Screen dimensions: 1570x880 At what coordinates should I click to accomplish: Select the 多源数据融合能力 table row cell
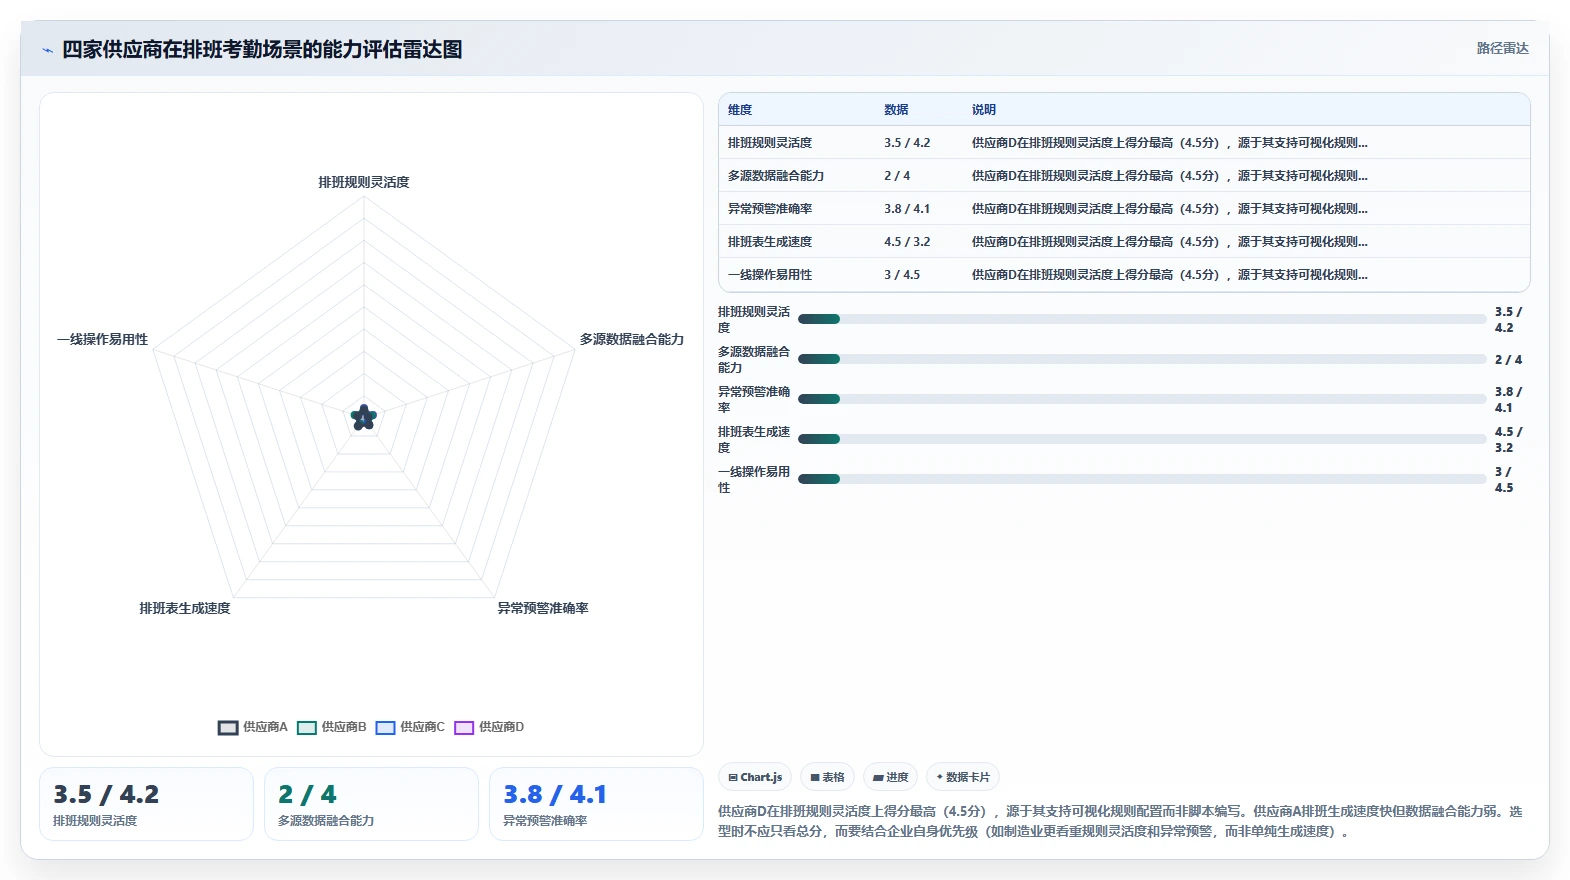pos(776,176)
